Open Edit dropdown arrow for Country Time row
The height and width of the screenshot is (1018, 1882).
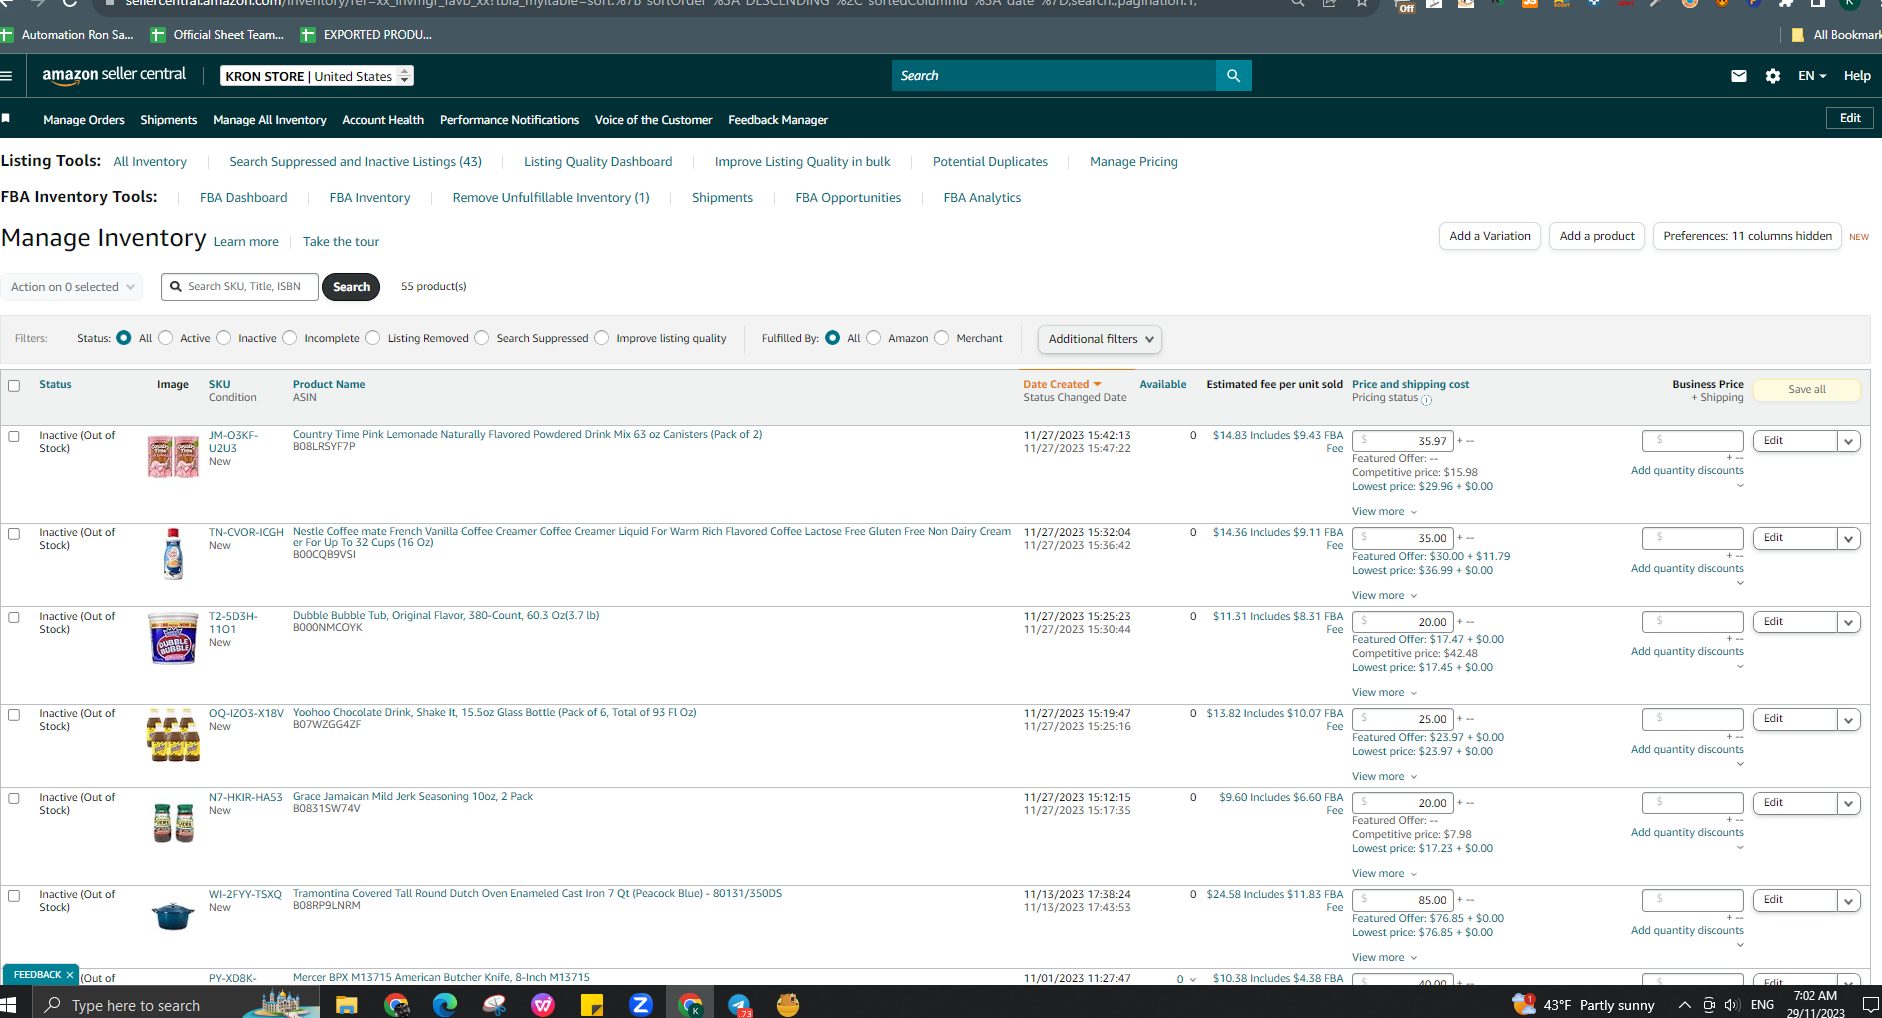[x=1849, y=441]
